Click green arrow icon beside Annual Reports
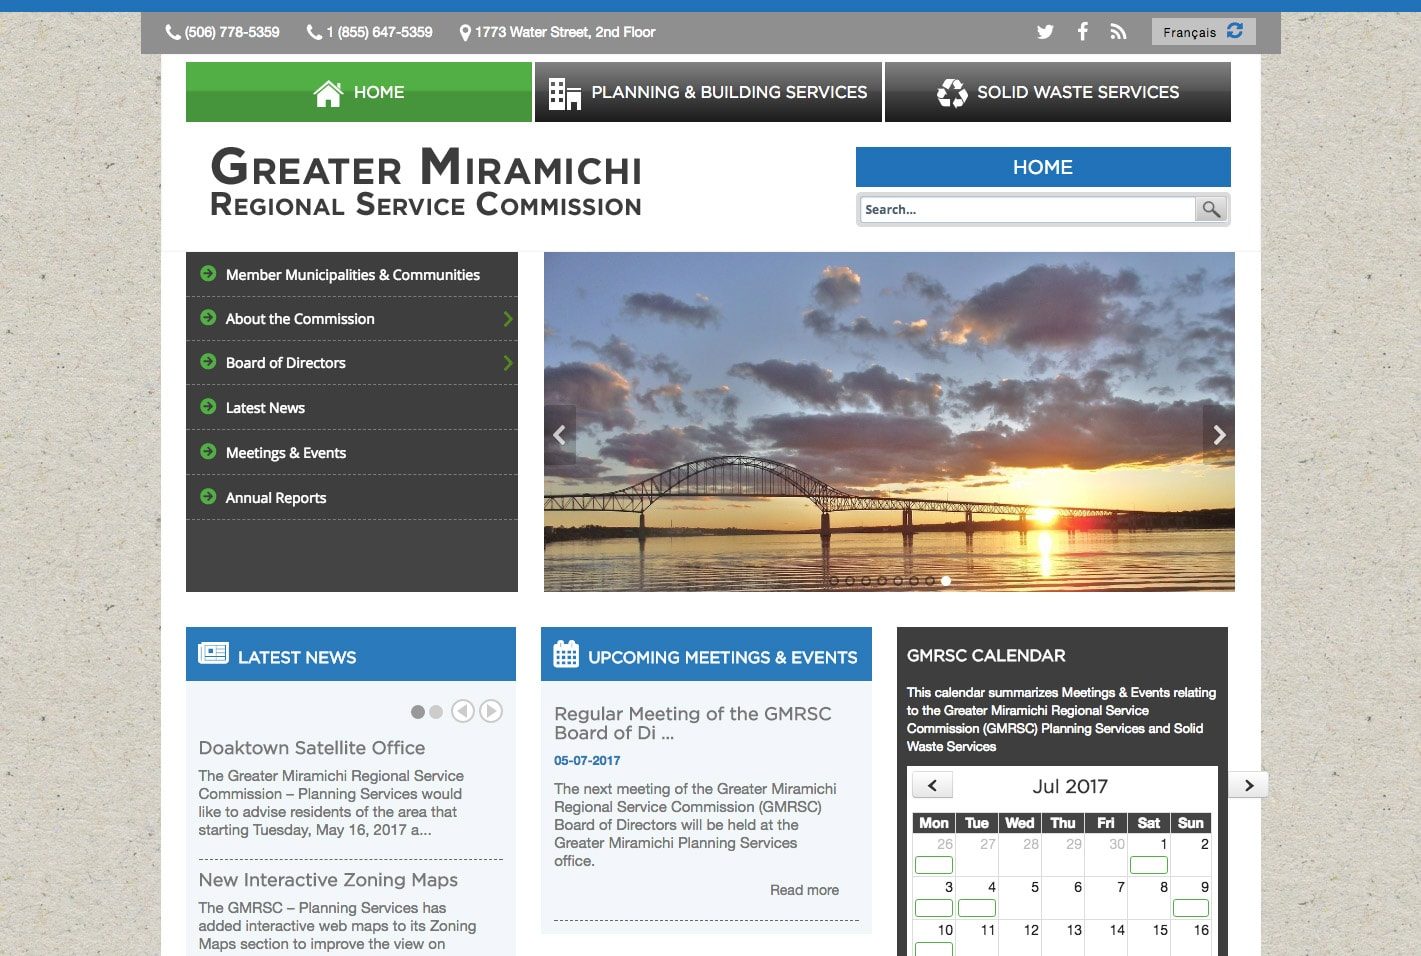The height and width of the screenshot is (956, 1421). (208, 496)
